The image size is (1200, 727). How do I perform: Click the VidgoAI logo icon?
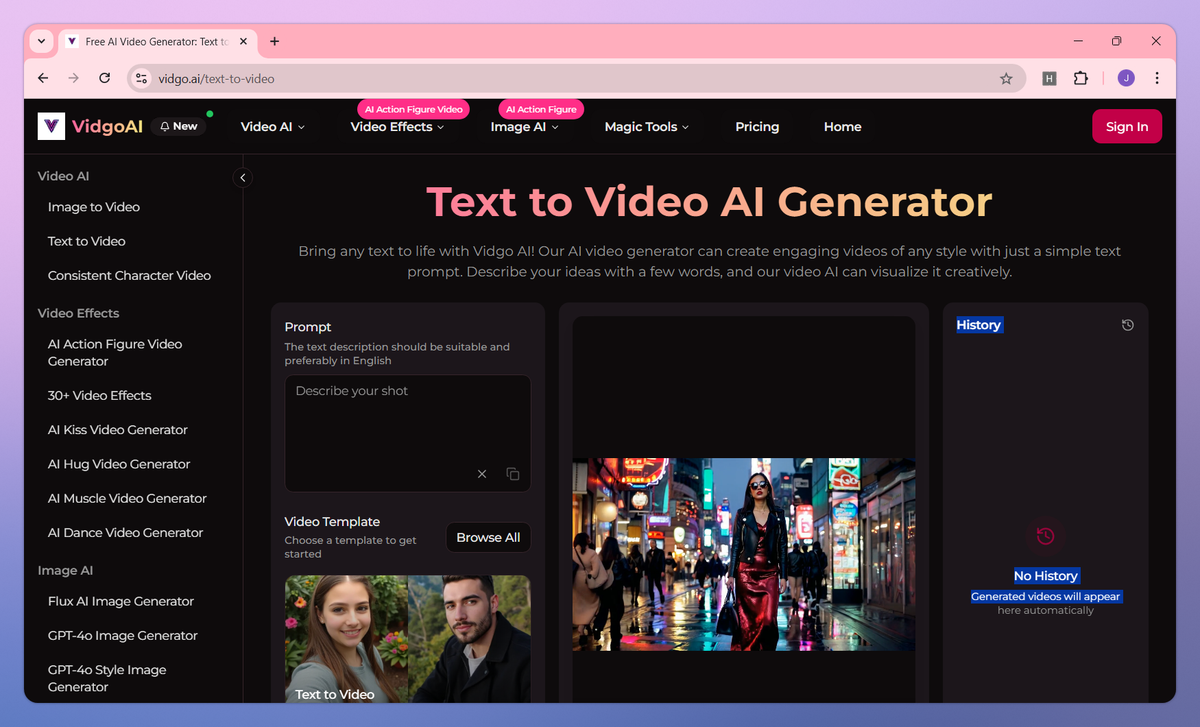[x=51, y=127]
